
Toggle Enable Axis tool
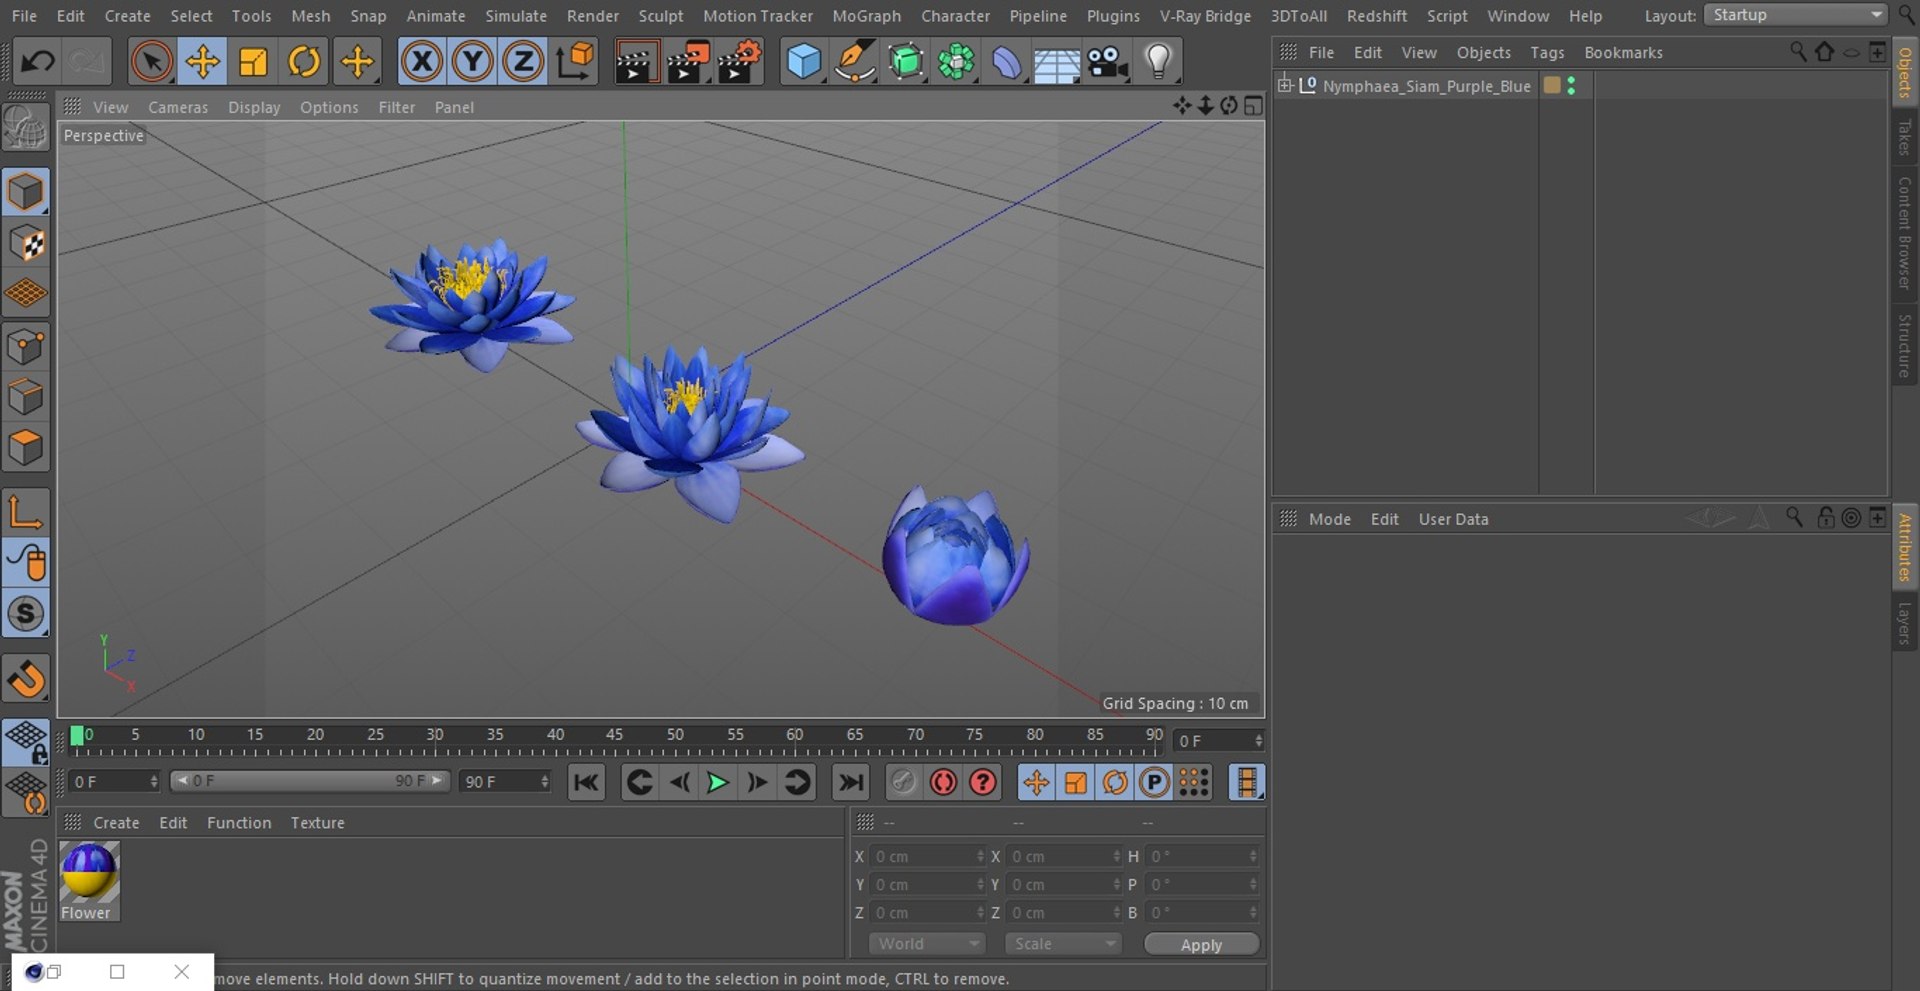pyautogui.click(x=26, y=512)
